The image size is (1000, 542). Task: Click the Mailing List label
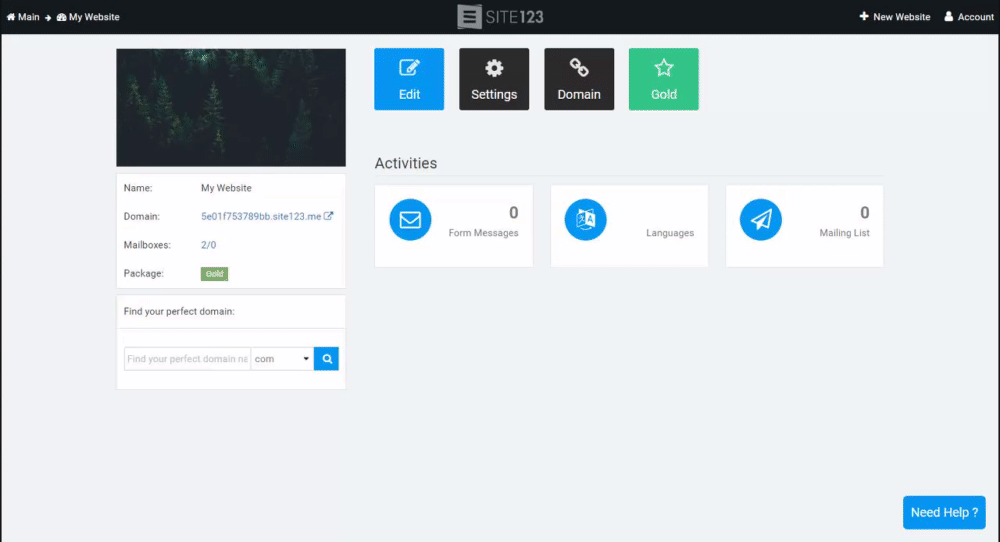click(x=844, y=233)
